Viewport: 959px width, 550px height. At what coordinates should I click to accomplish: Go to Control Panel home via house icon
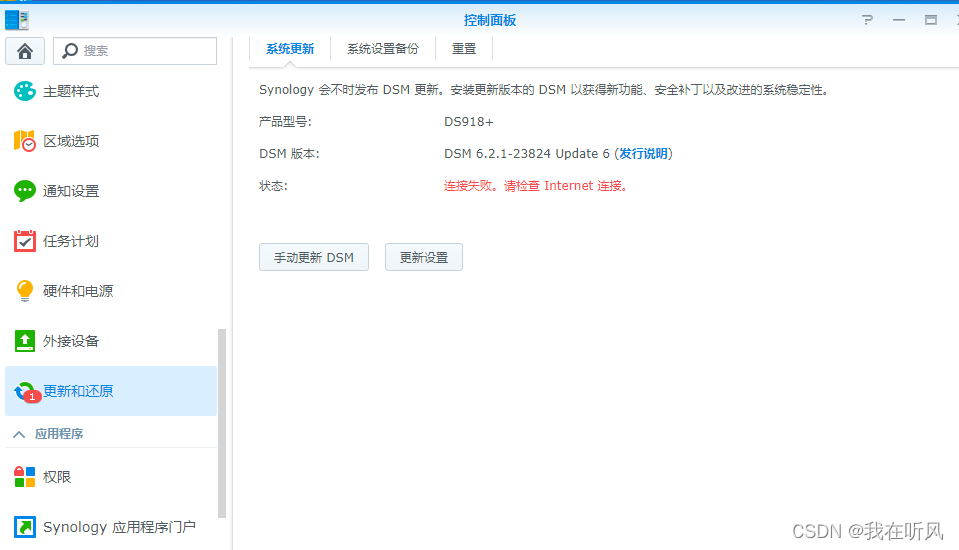pos(25,51)
